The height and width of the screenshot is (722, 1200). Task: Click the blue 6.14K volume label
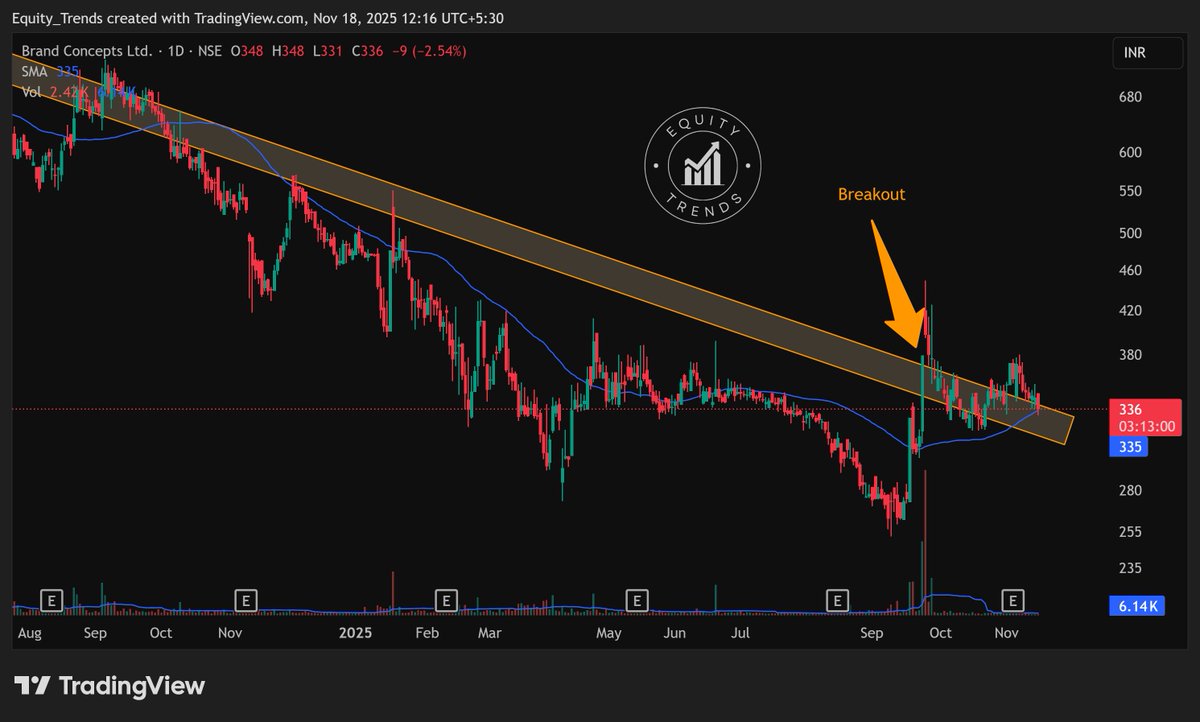click(x=1135, y=606)
